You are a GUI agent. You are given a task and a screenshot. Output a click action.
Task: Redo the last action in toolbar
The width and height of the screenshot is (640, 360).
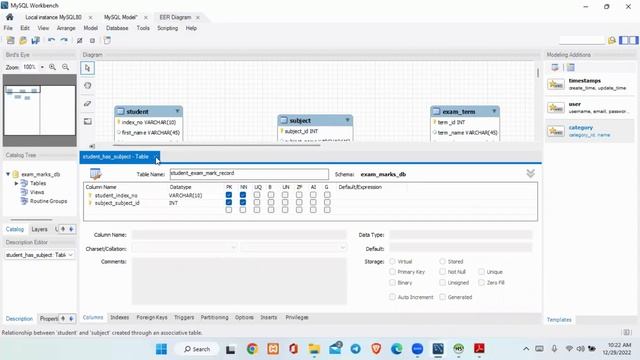pos(64,40)
